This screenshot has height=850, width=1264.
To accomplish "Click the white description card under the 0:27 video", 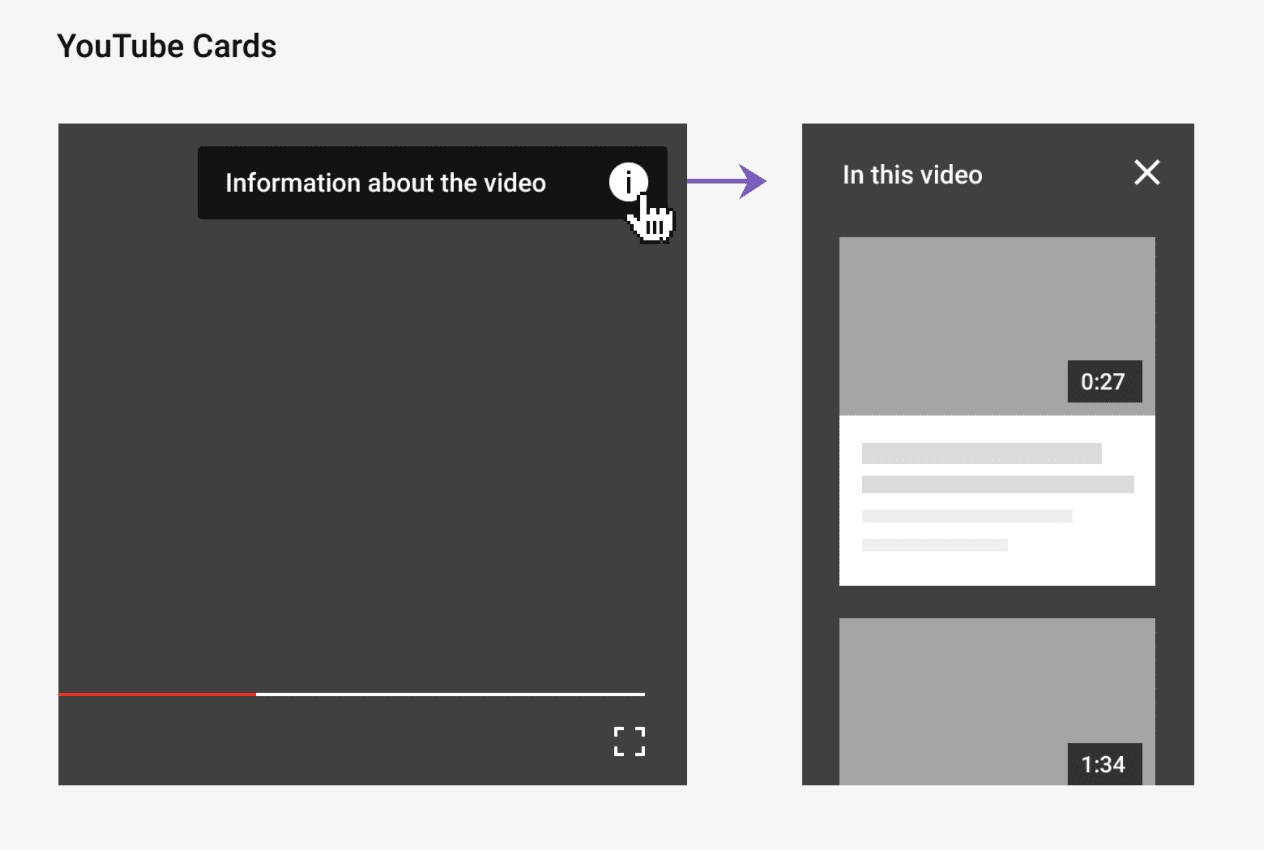I will 997,500.
